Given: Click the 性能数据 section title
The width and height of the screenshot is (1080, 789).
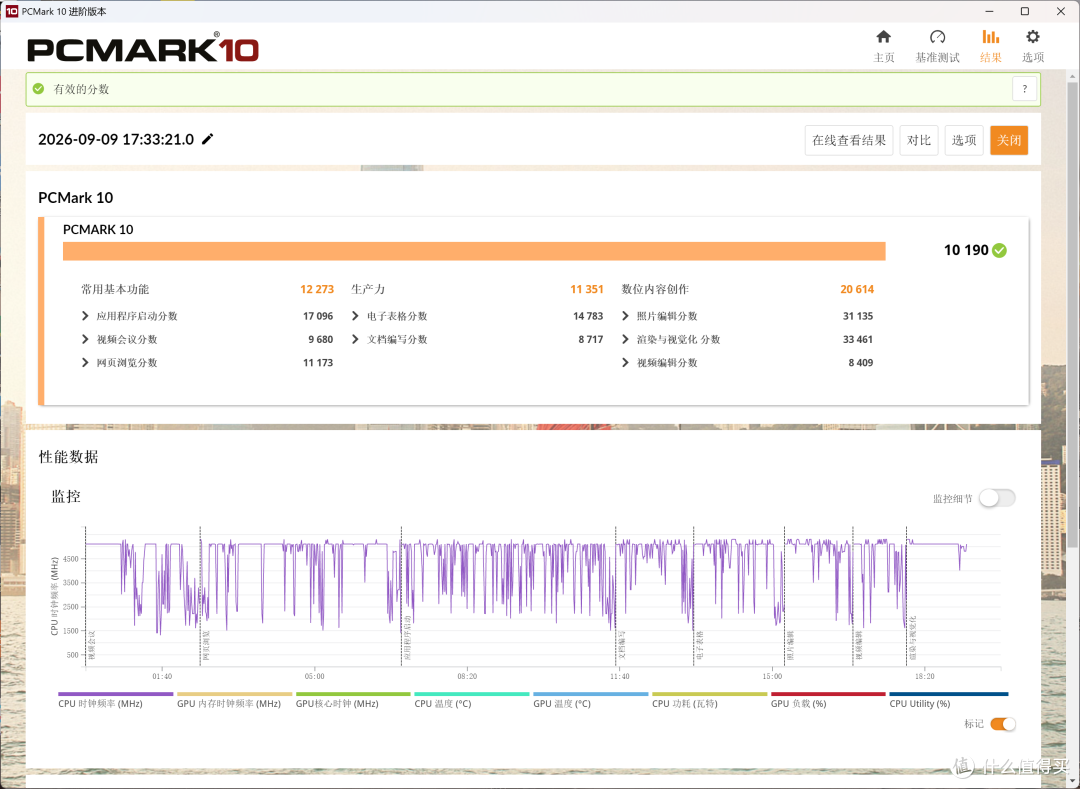Looking at the screenshot, I should click(x=68, y=457).
